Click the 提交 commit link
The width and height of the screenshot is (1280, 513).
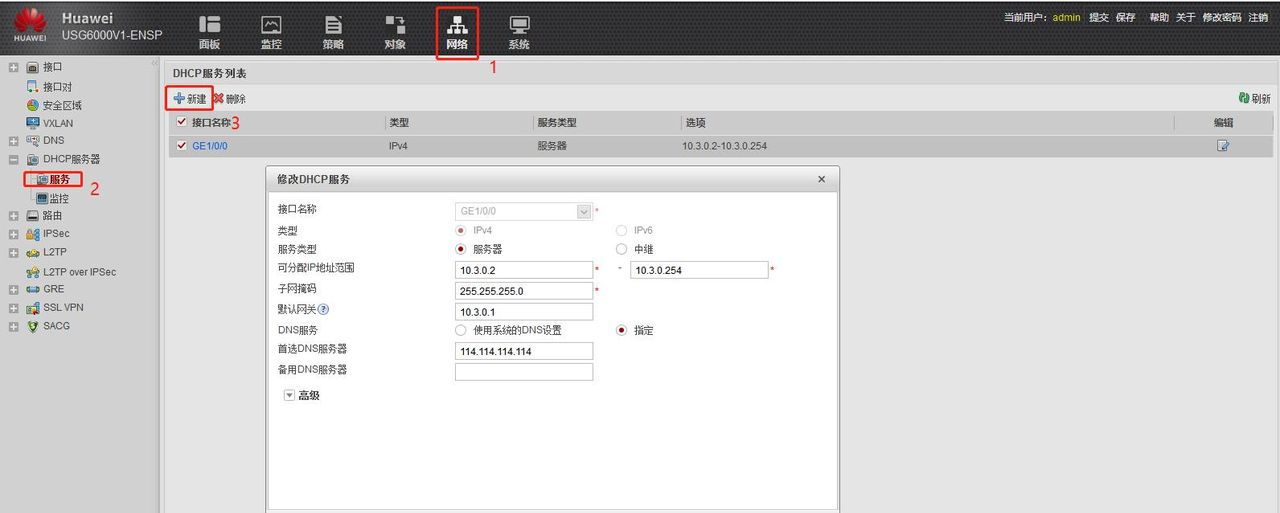(x=1099, y=17)
